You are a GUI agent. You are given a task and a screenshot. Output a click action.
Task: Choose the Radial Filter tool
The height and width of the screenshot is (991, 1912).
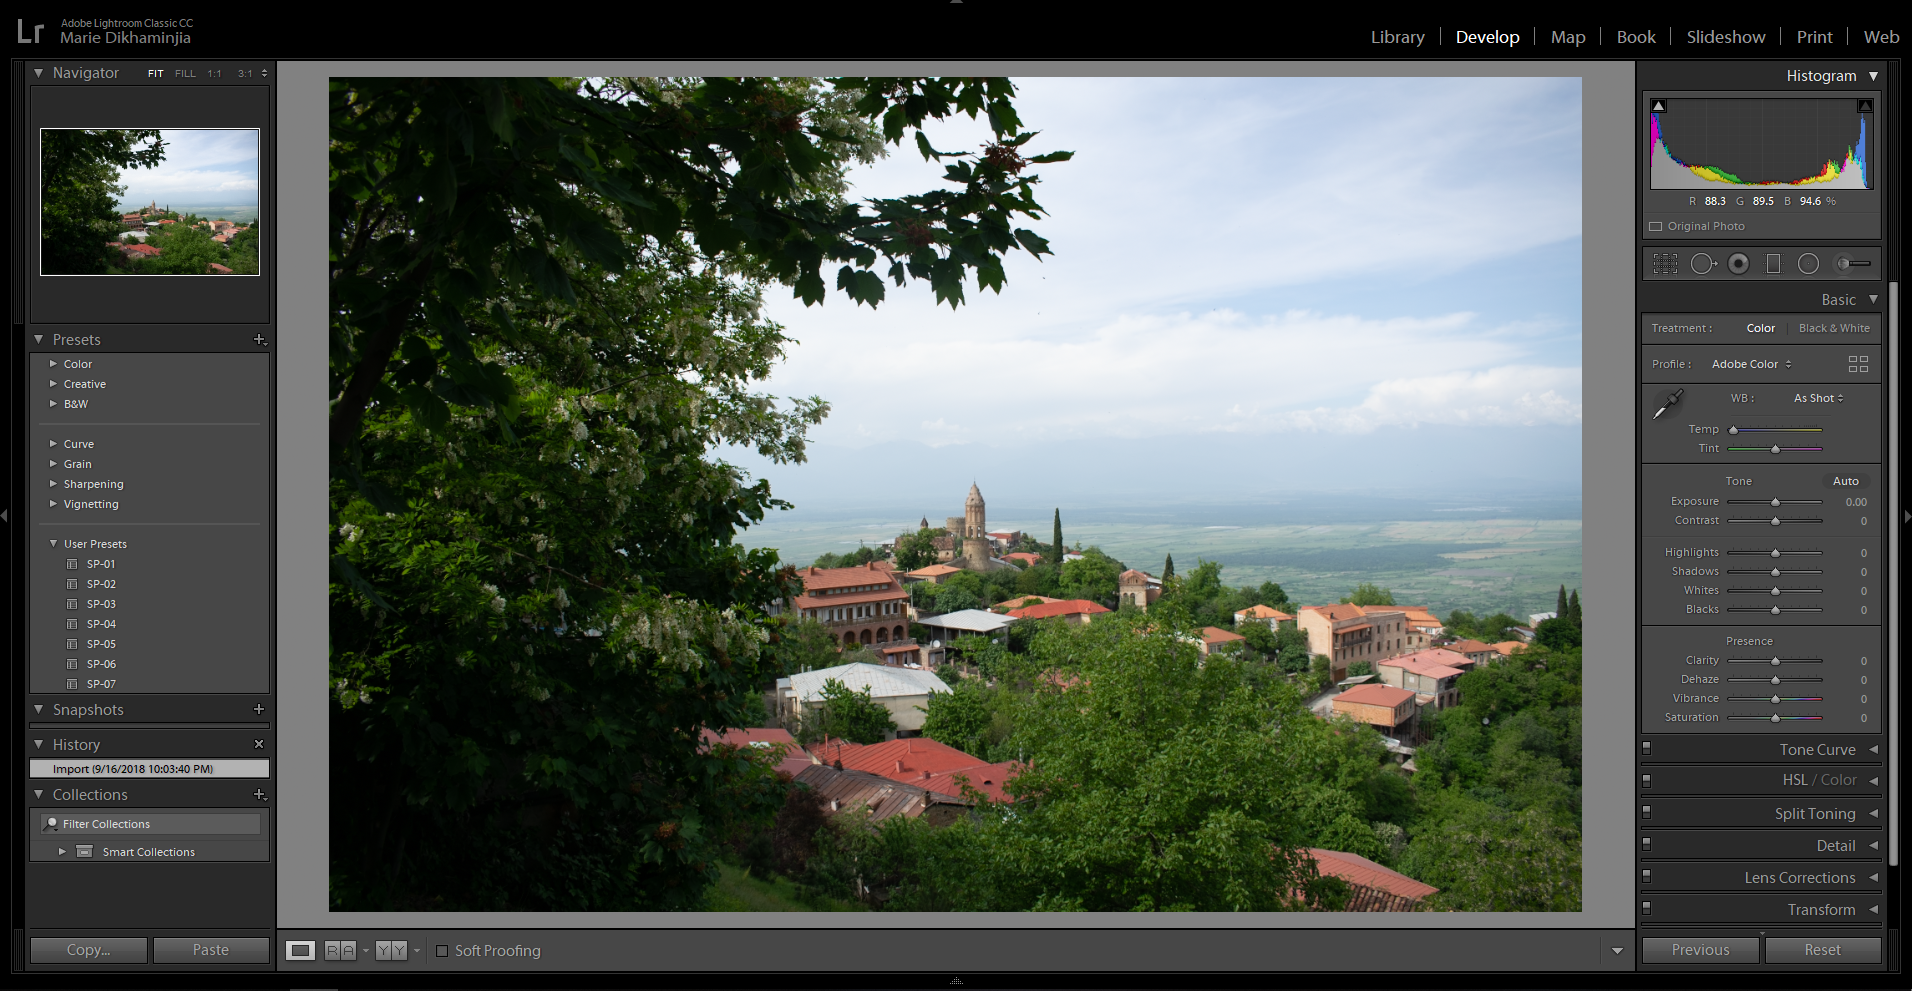click(x=1808, y=264)
